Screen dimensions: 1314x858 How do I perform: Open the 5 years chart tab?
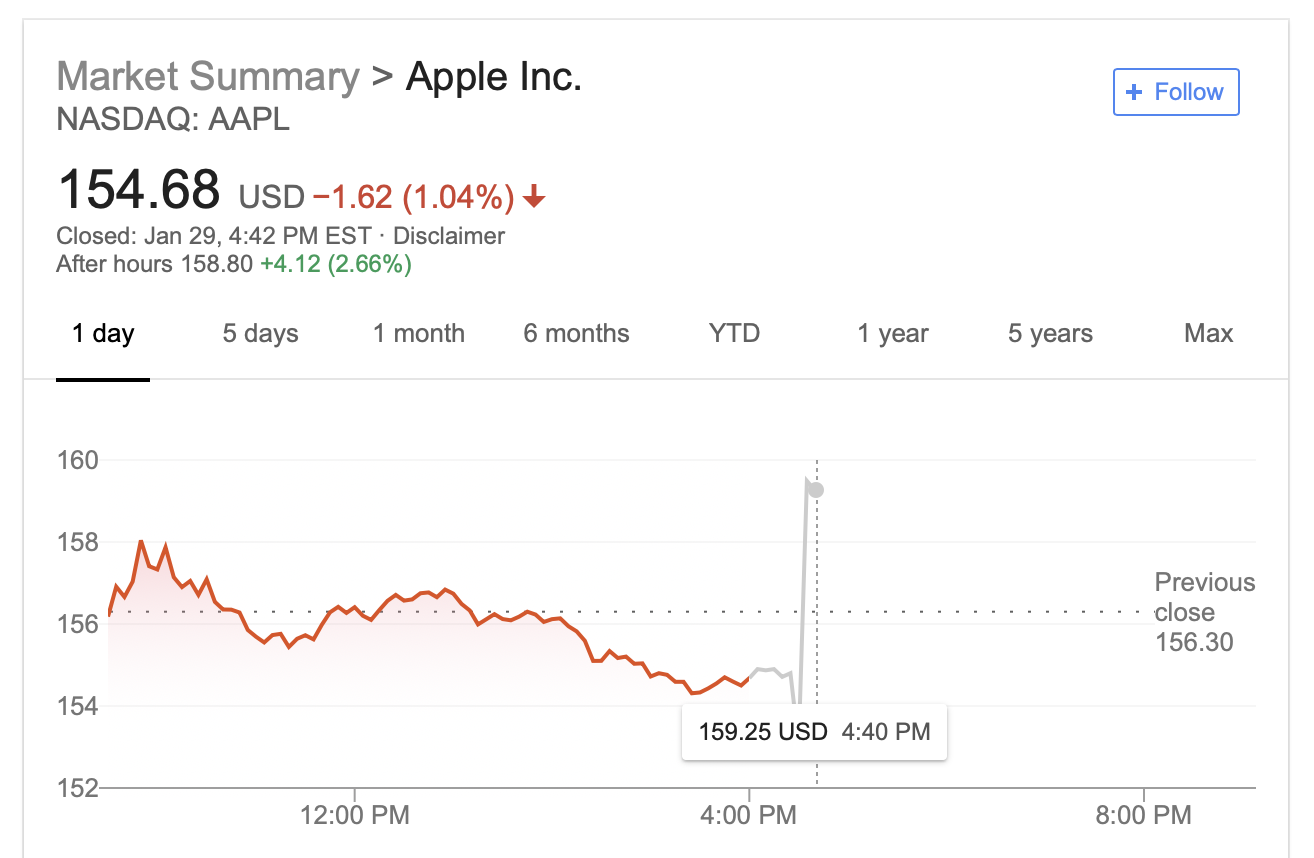(1050, 333)
